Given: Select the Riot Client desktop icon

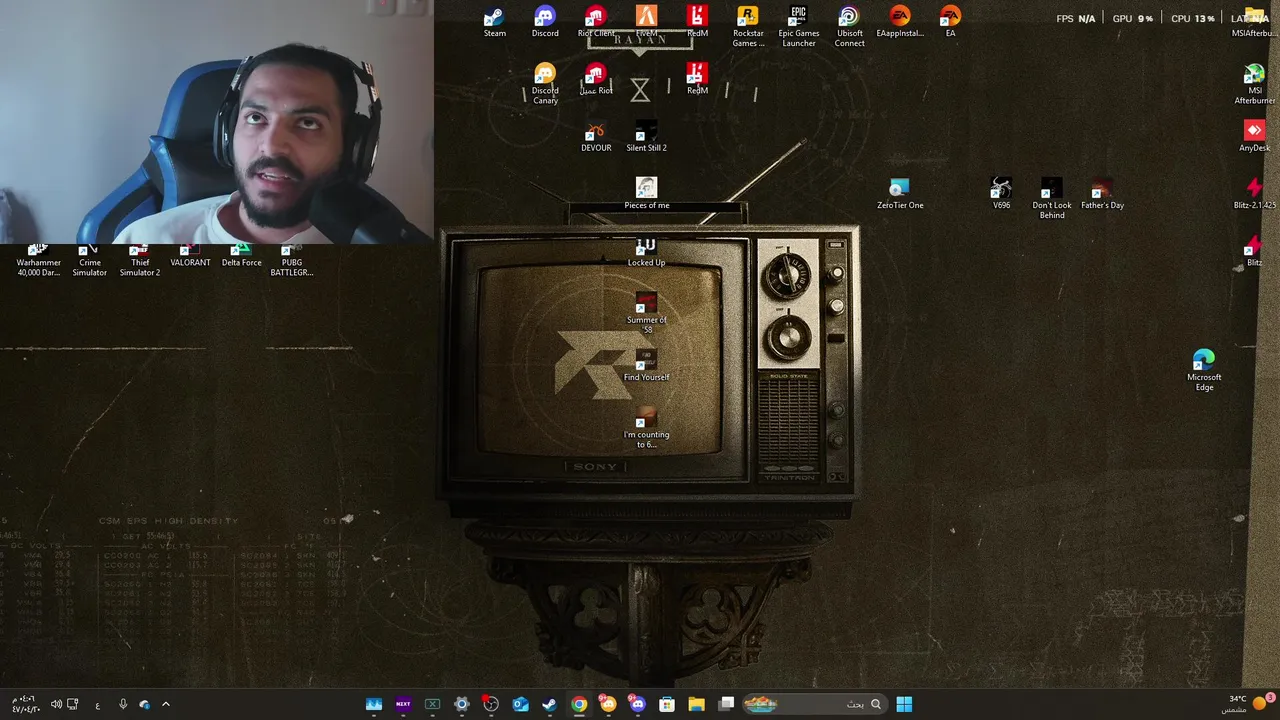Looking at the screenshot, I should [x=596, y=22].
